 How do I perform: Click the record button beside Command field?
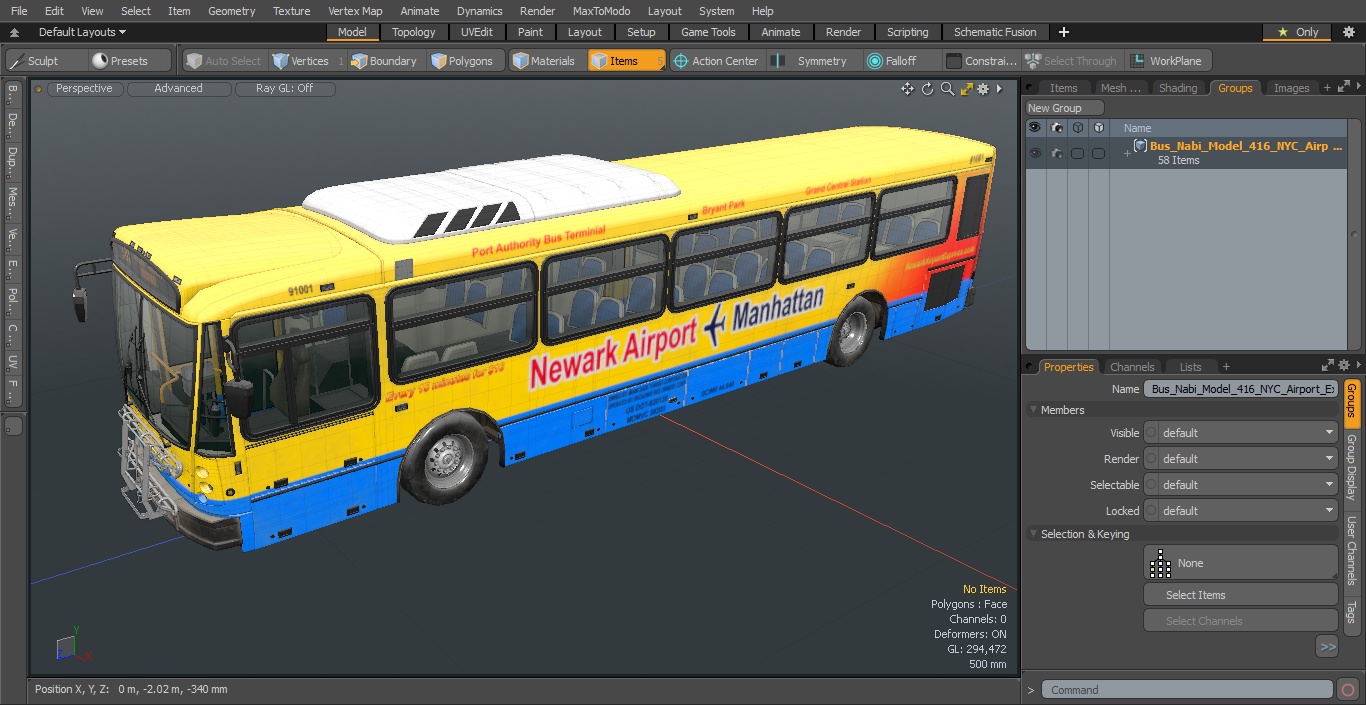pyautogui.click(x=1348, y=690)
